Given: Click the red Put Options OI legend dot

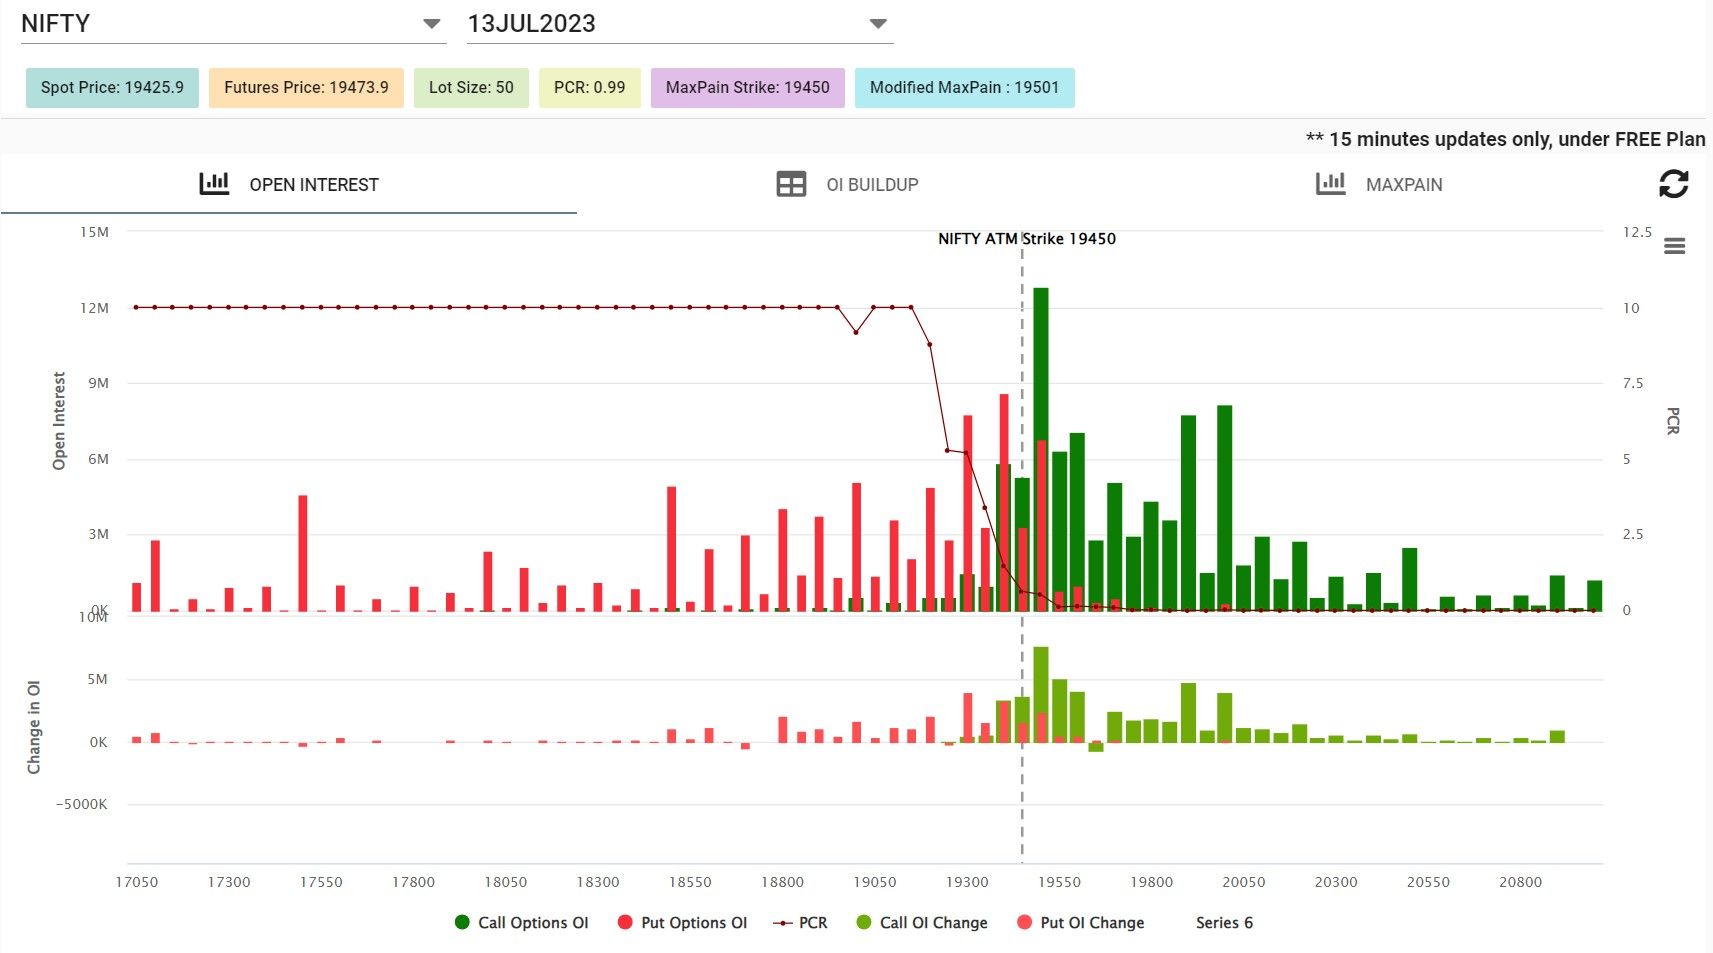Looking at the screenshot, I should [625, 922].
